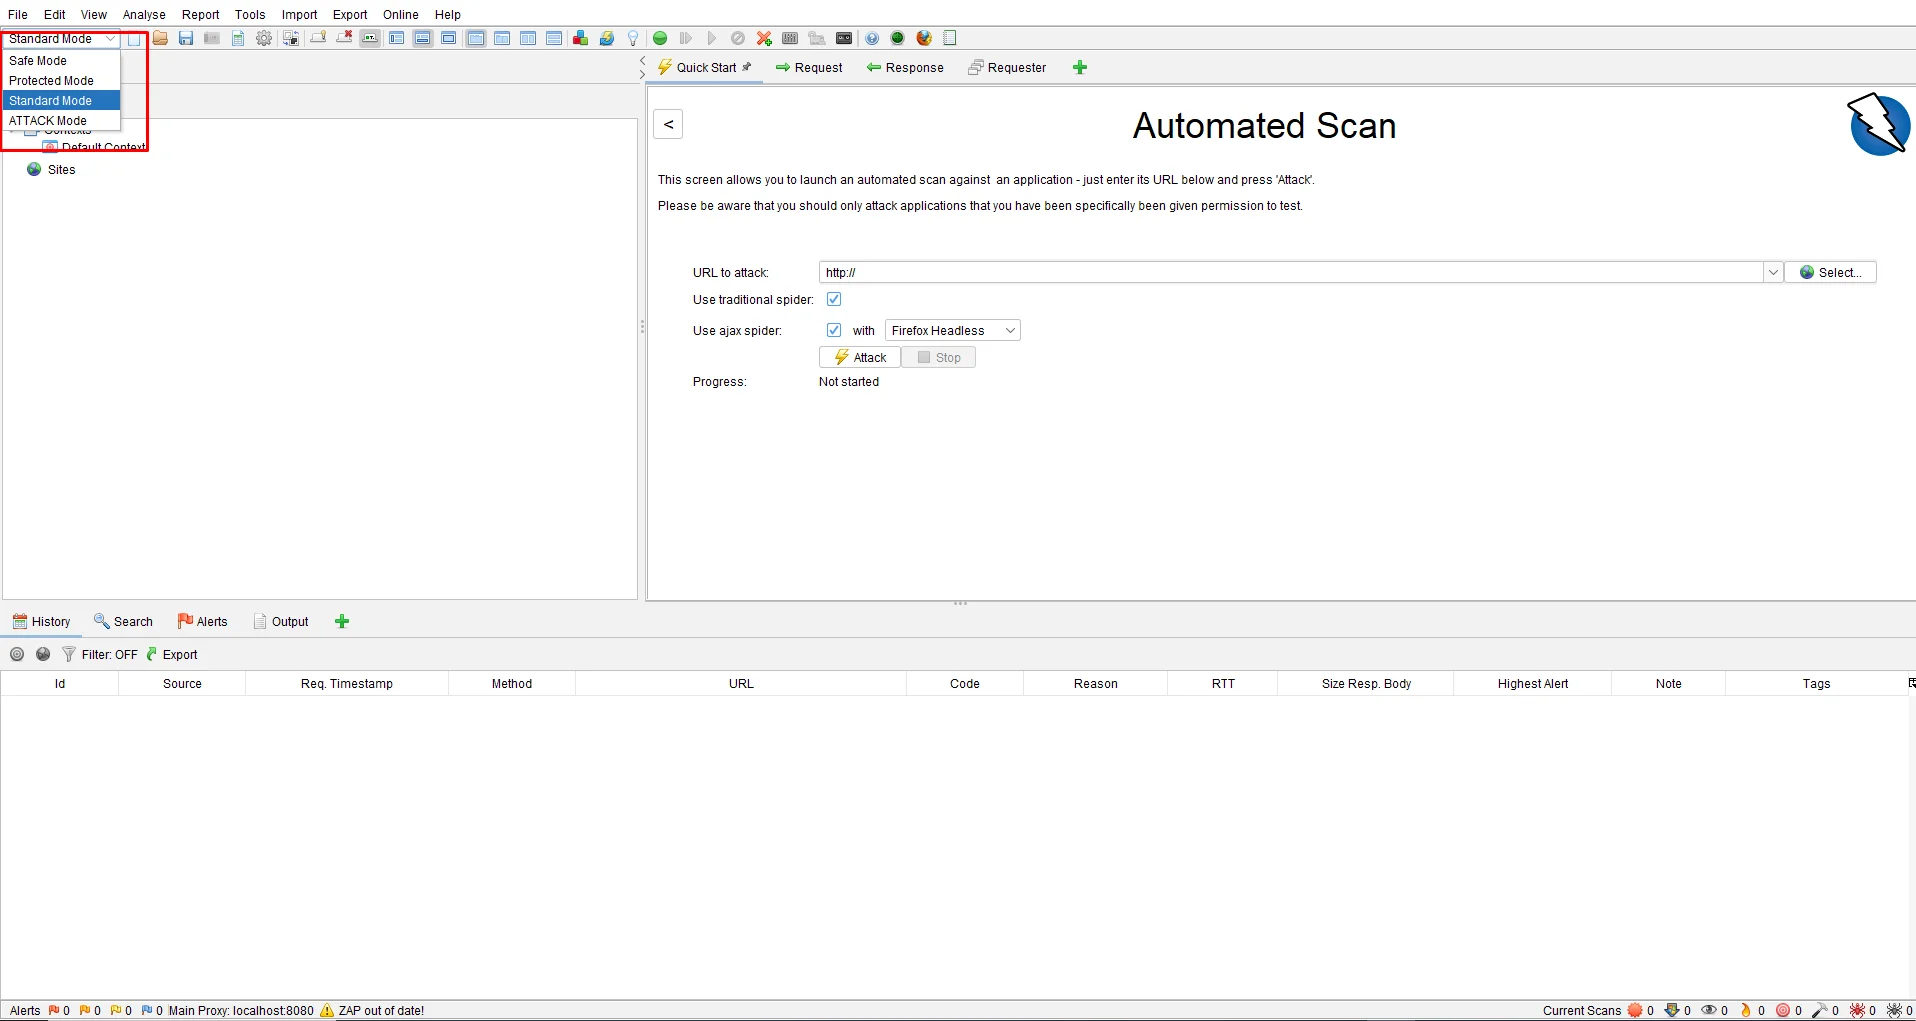Click the Persist Session save icon
1916x1021 pixels.
pos(186,38)
